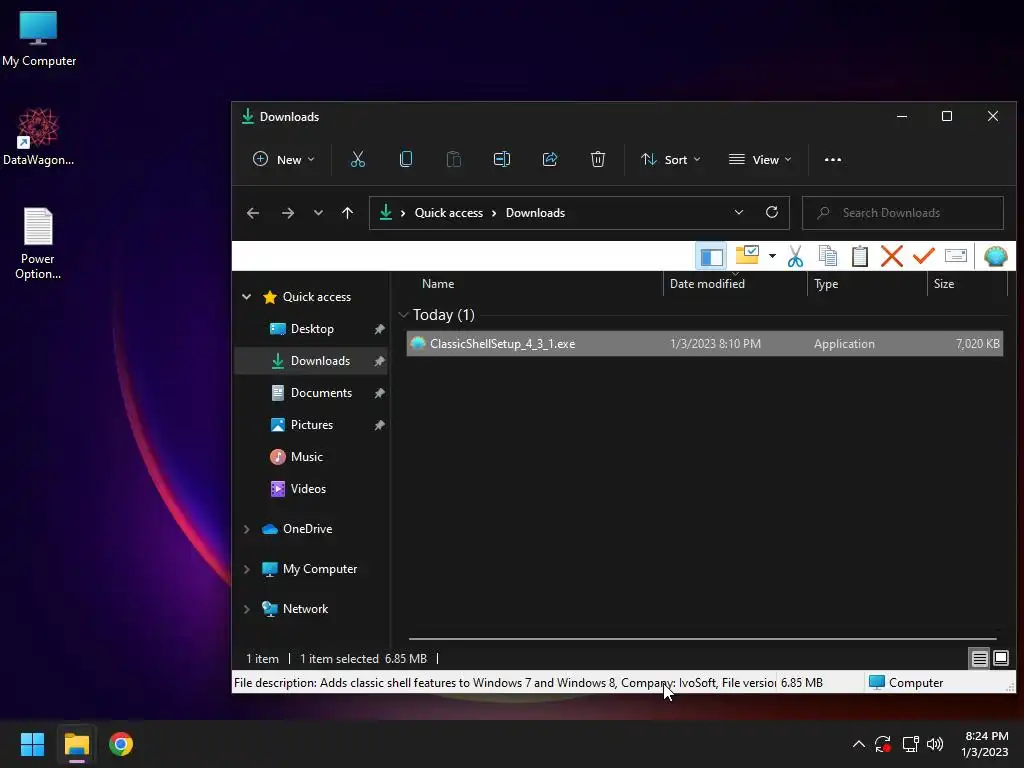Click Classic Shell orange checkmark properties icon
Image resolution: width=1024 pixels, height=768 pixels.
923,256
